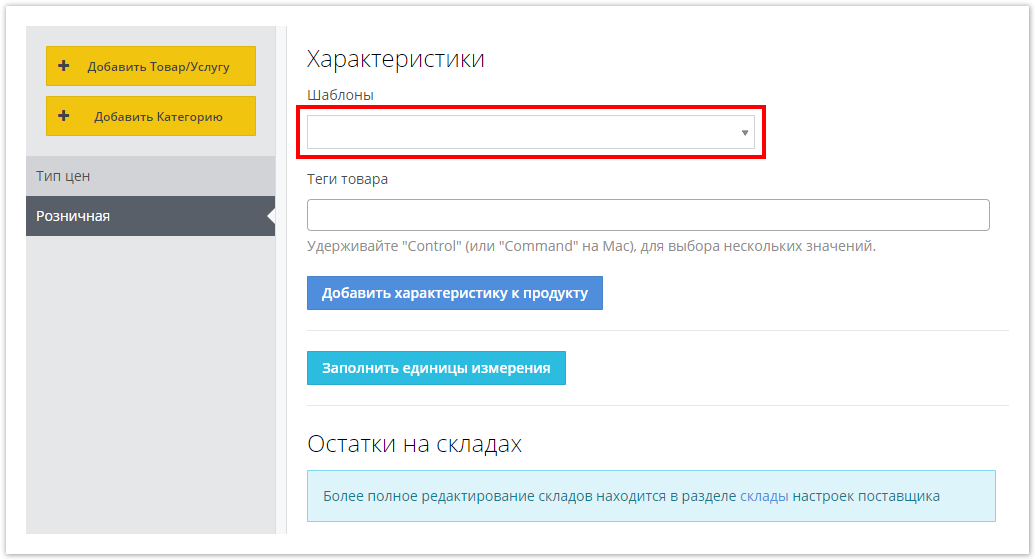The height and width of the screenshot is (560, 1035).
Task: Click the Остатки на складах heading
Action: pos(415,444)
